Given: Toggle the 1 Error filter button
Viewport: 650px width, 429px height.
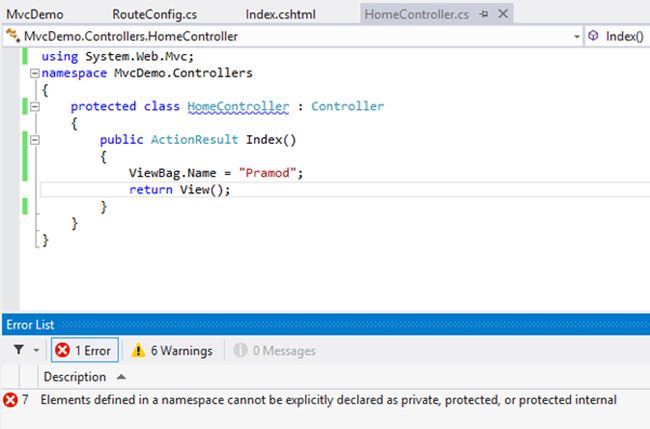Looking at the screenshot, I should tap(85, 350).
